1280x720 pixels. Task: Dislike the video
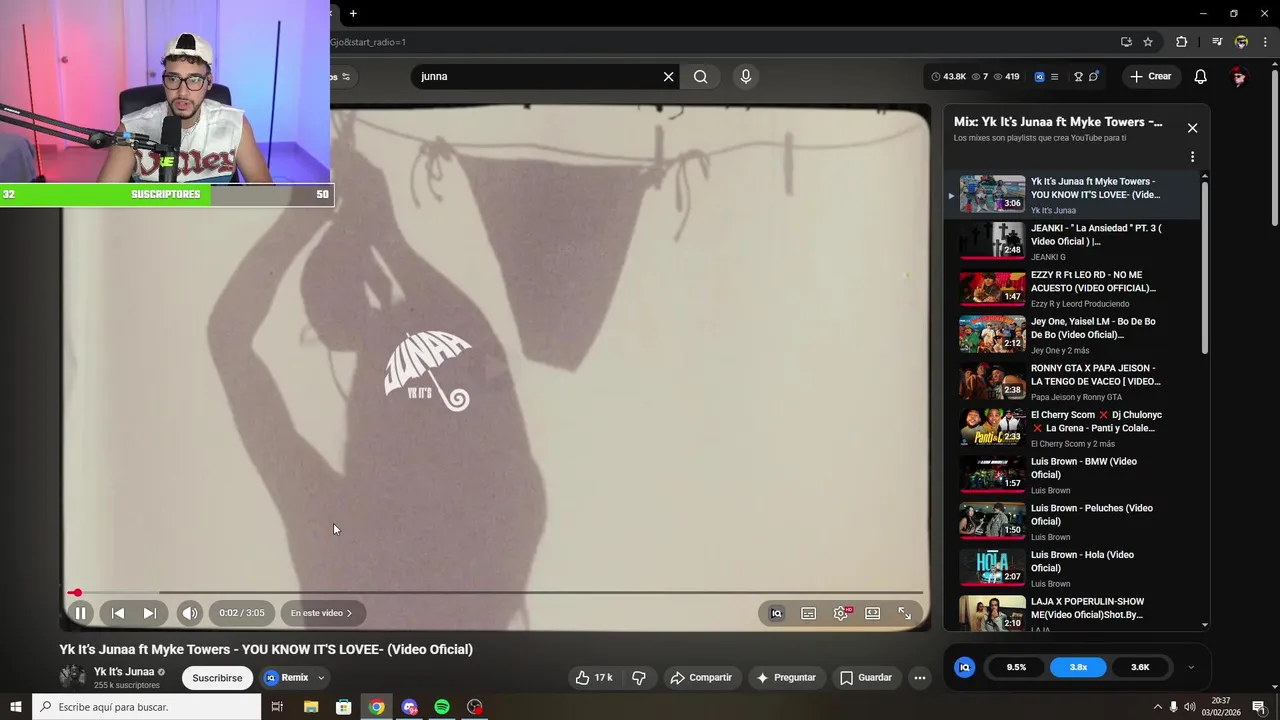point(639,678)
